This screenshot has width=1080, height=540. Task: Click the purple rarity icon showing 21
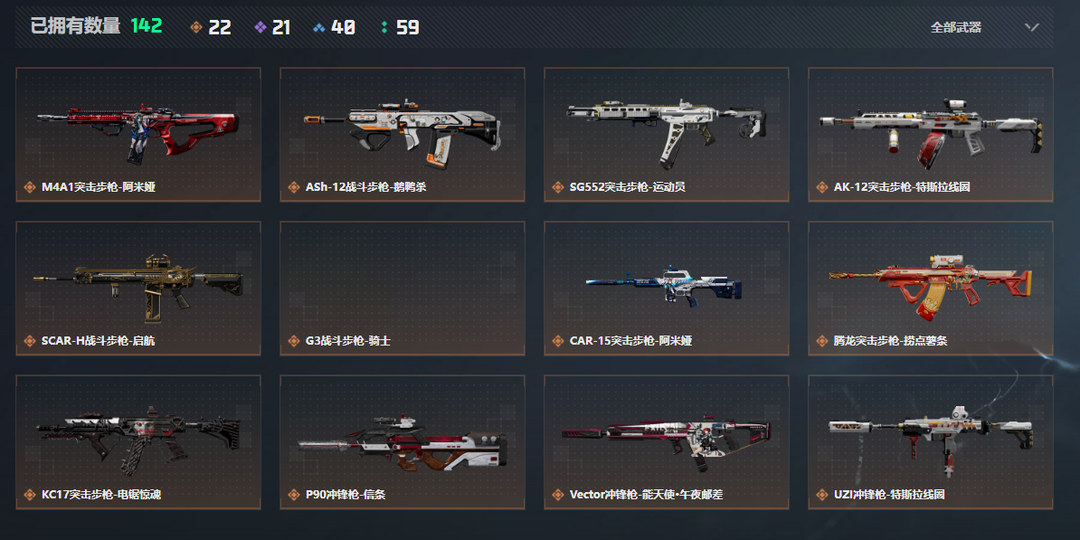tap(260, 28)
